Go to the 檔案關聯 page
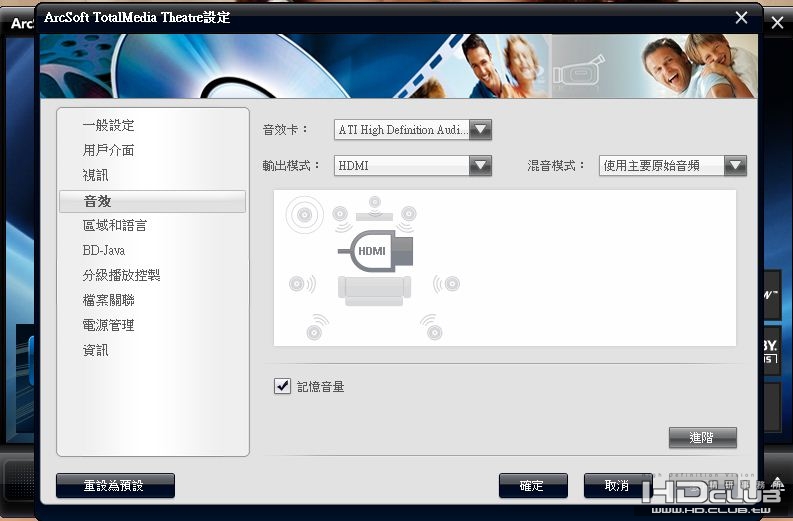The width and height of the screenshot is (793, 521). [108, 300]
